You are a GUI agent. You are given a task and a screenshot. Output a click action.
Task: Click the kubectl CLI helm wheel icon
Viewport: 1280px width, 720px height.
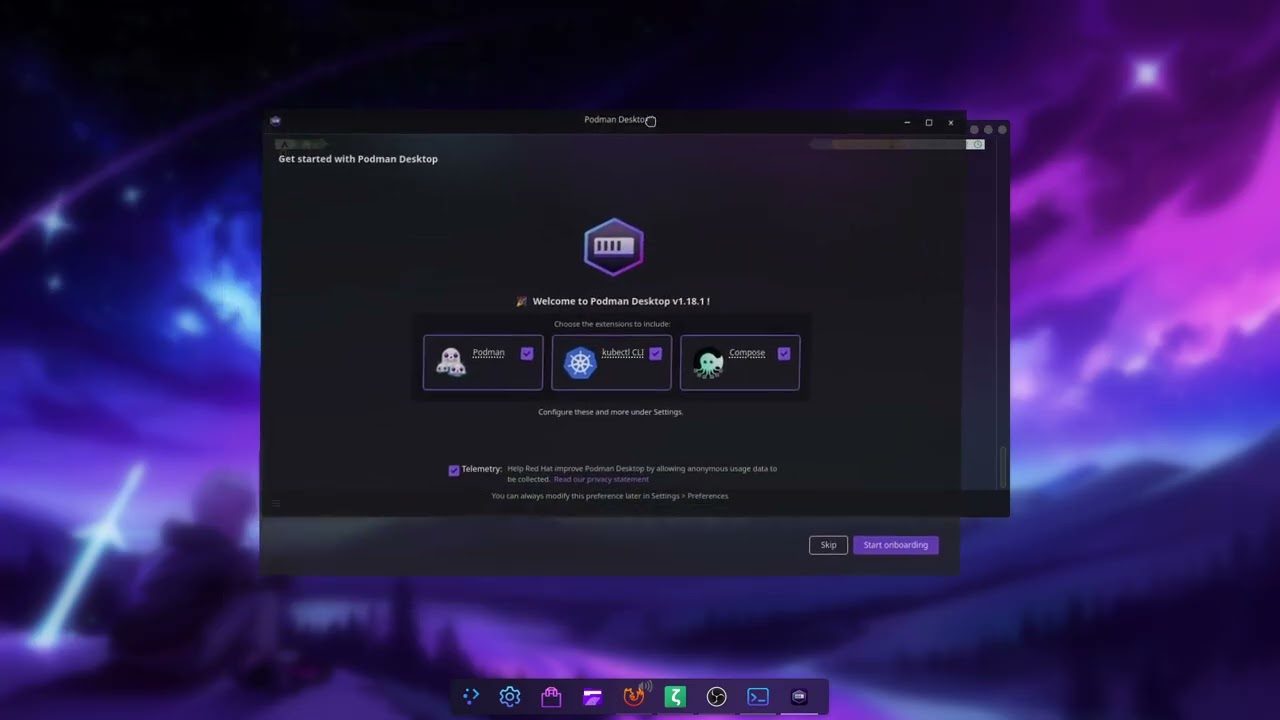pyautogui.click(x=580, y=362)
